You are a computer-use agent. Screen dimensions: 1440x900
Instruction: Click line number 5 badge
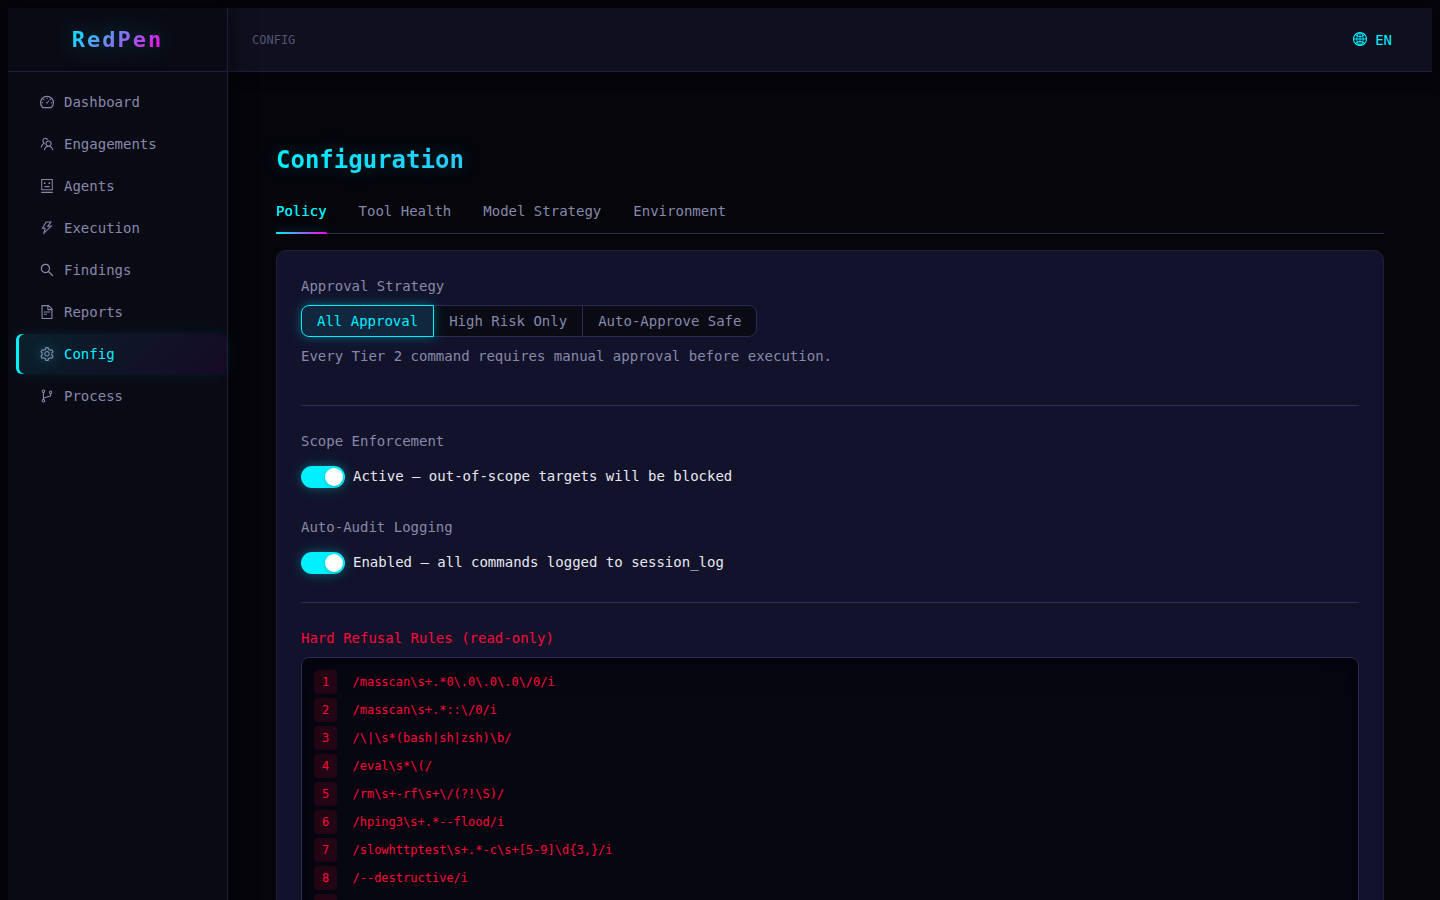click(x=325, y=794)
